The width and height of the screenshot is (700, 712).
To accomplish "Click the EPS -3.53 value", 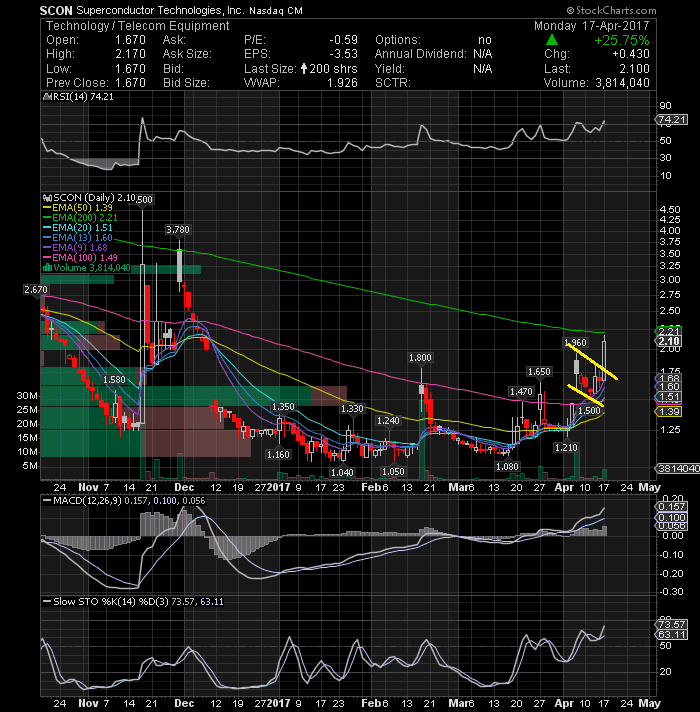I will tap(344, 54).
